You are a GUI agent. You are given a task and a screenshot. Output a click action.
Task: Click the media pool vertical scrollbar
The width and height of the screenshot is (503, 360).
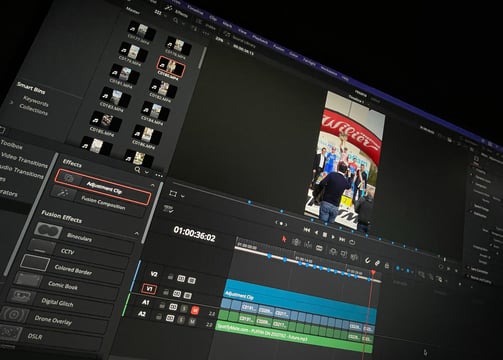pos(203,57)
